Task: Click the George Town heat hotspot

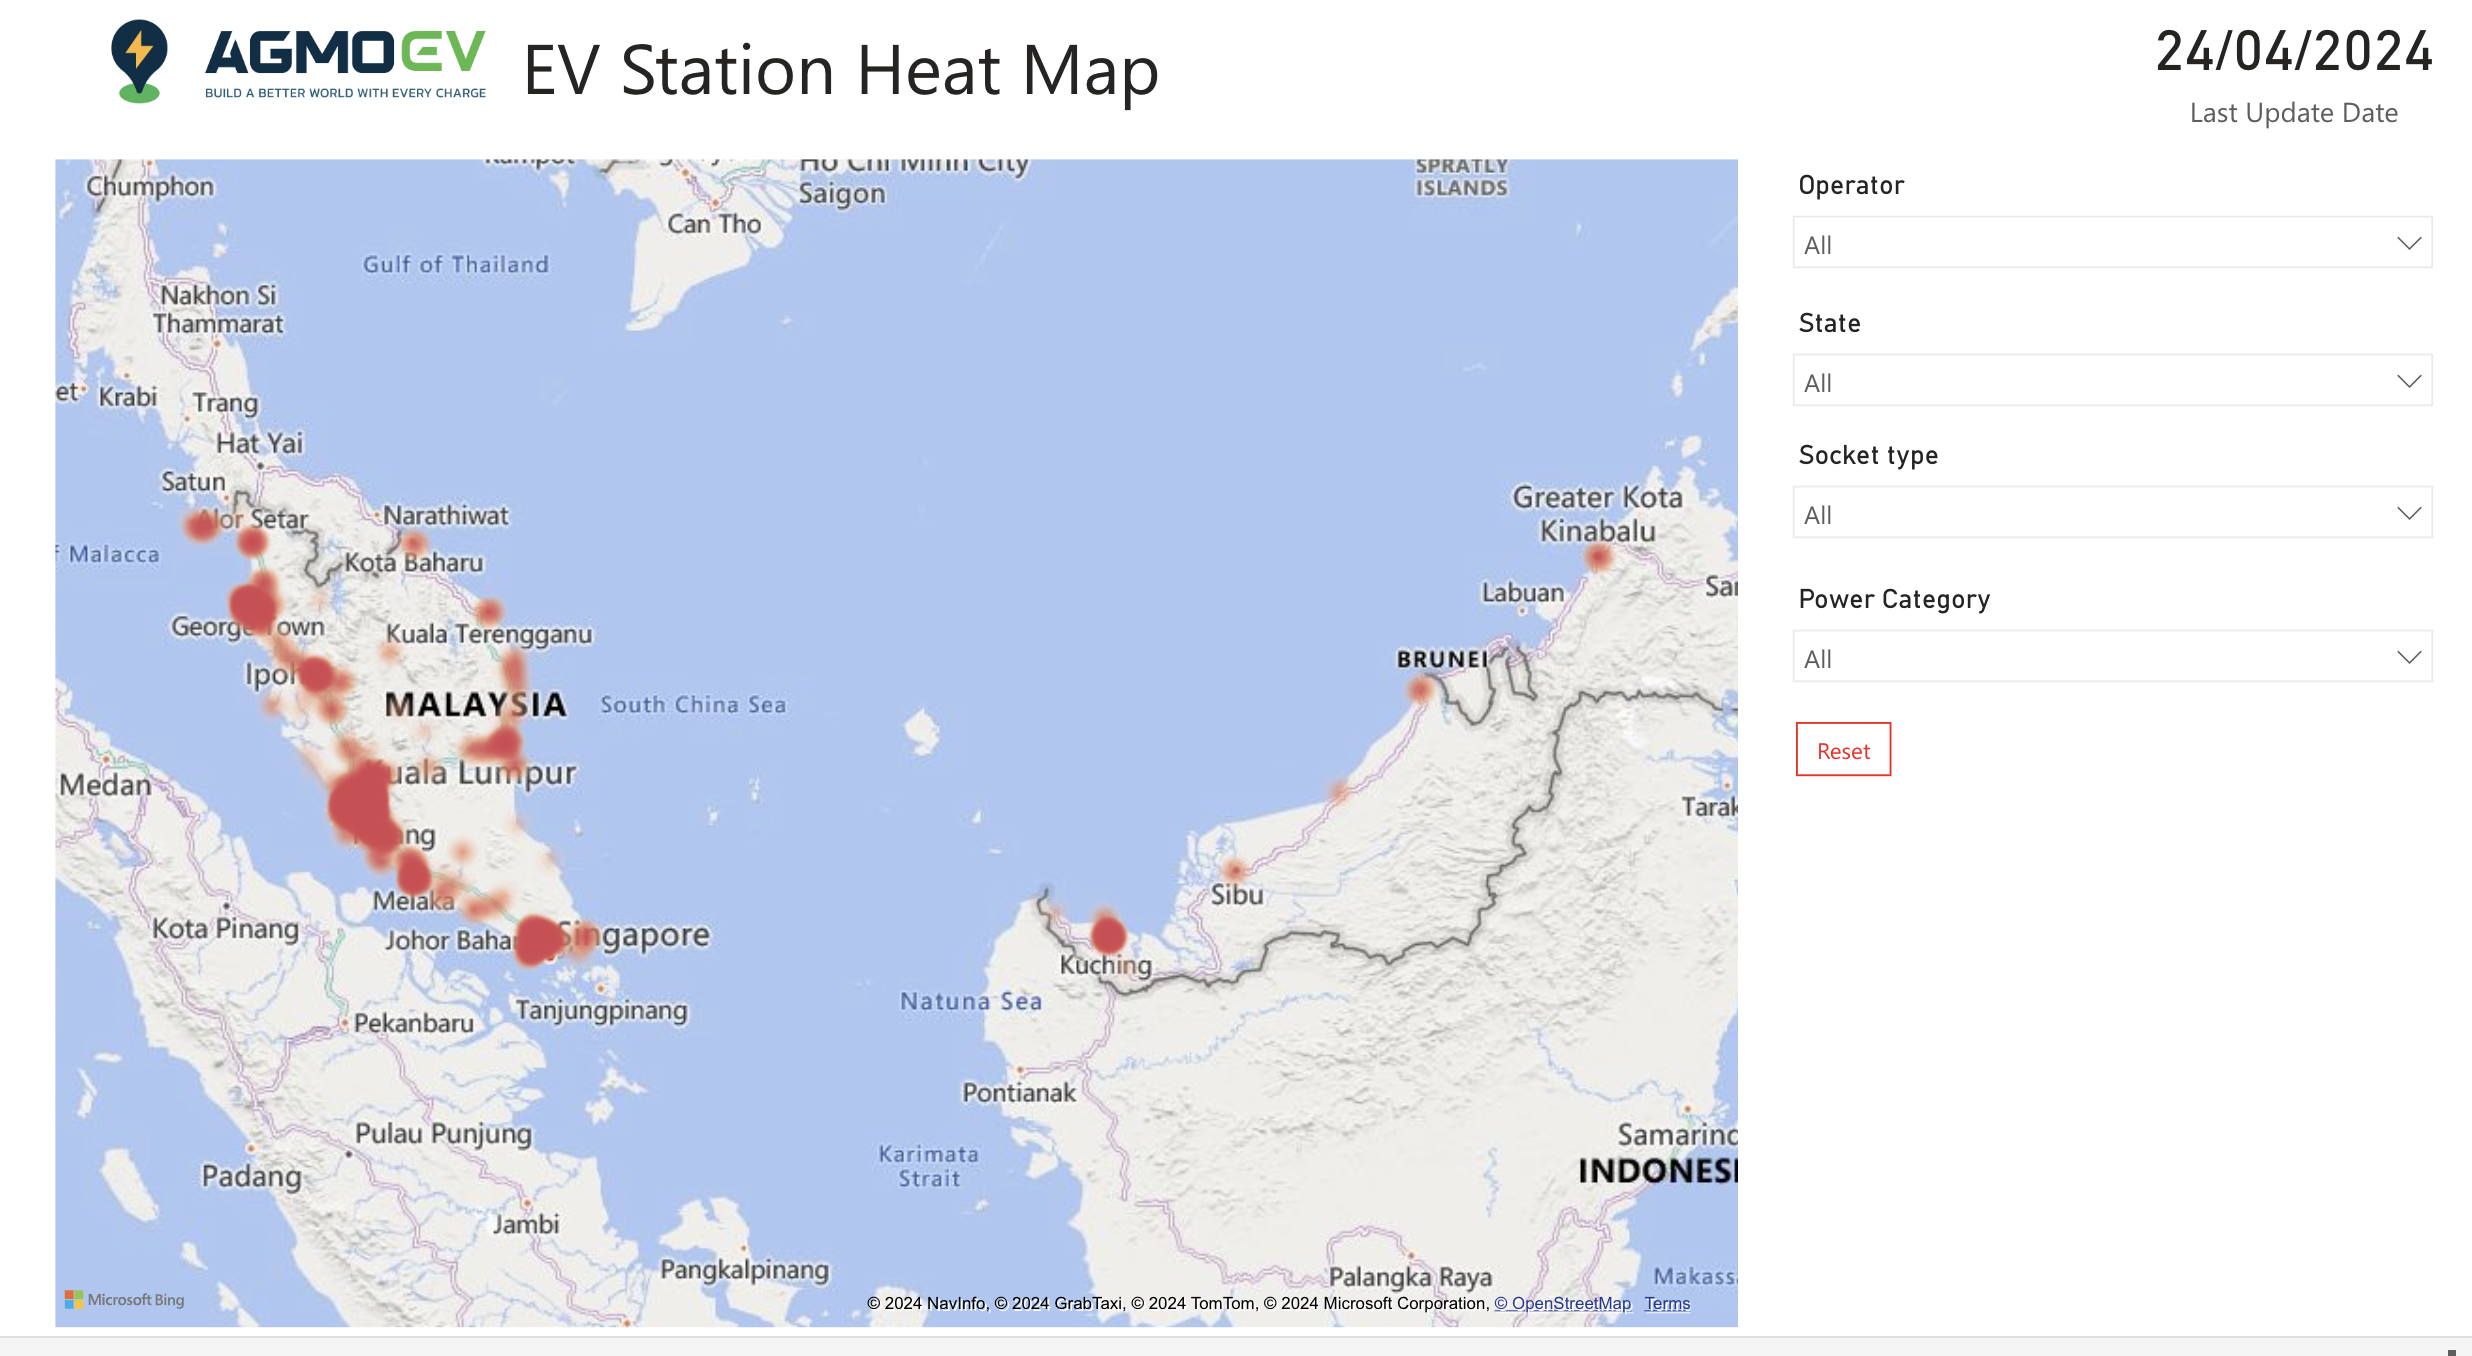Action: point(252,605)
